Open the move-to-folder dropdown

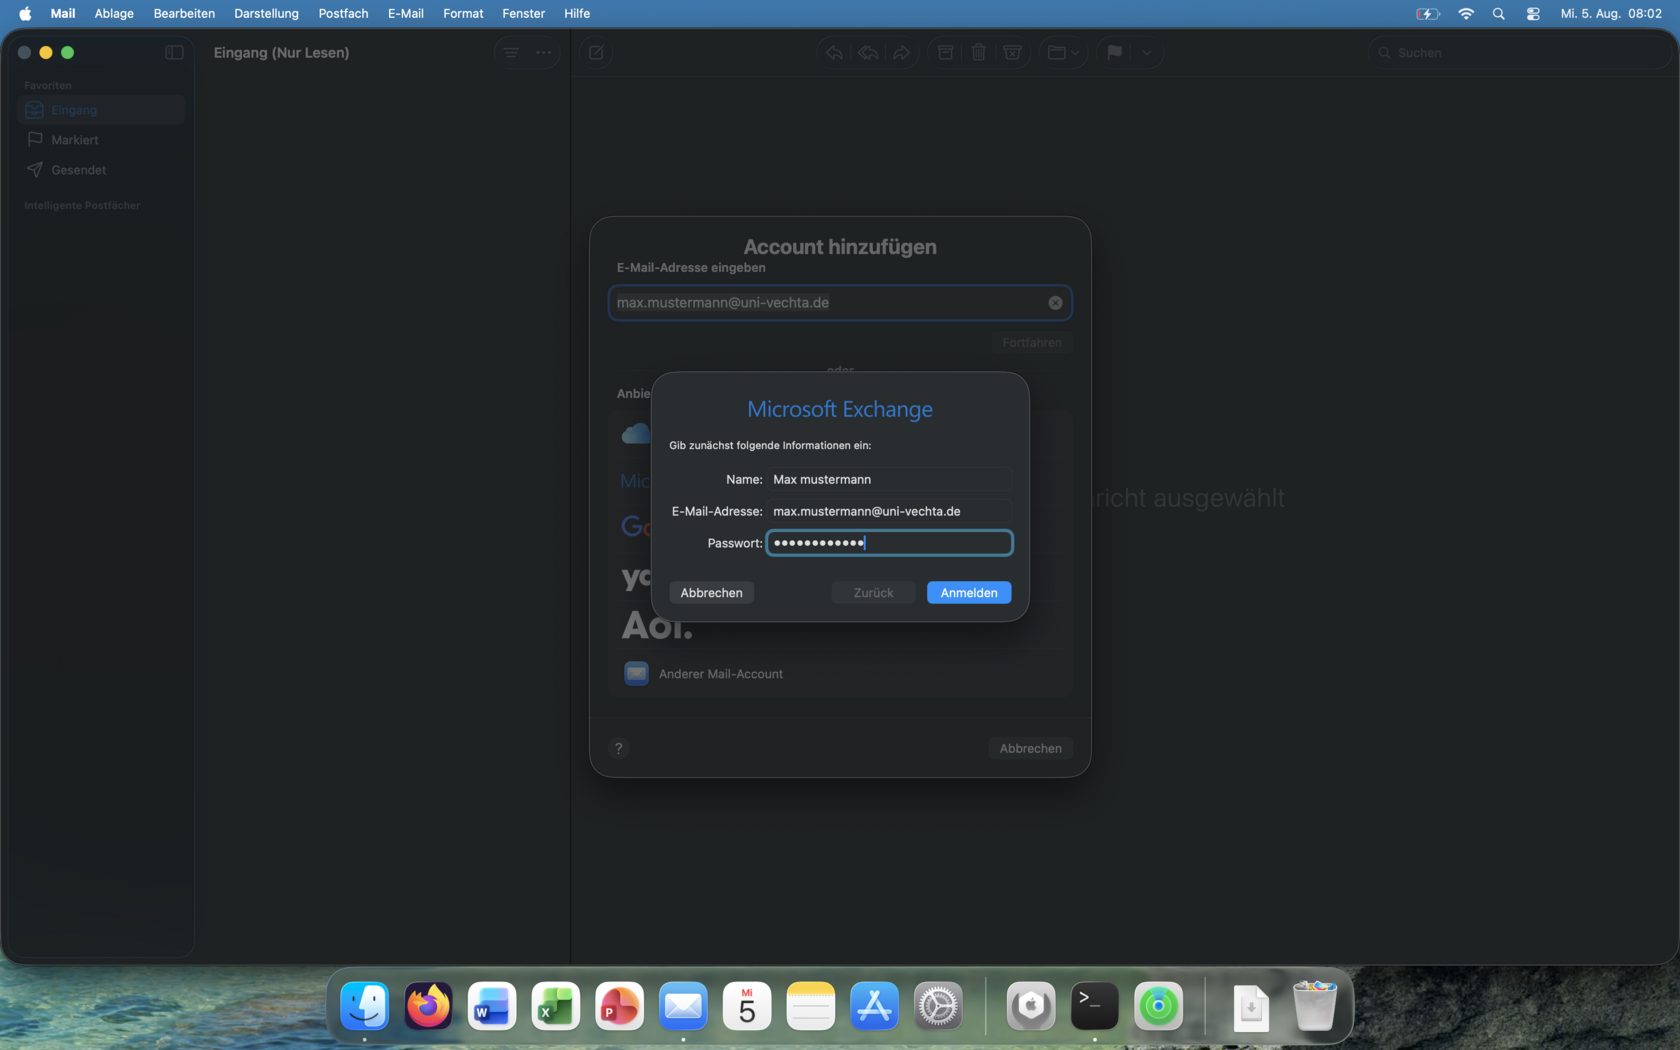point(1063,53)
